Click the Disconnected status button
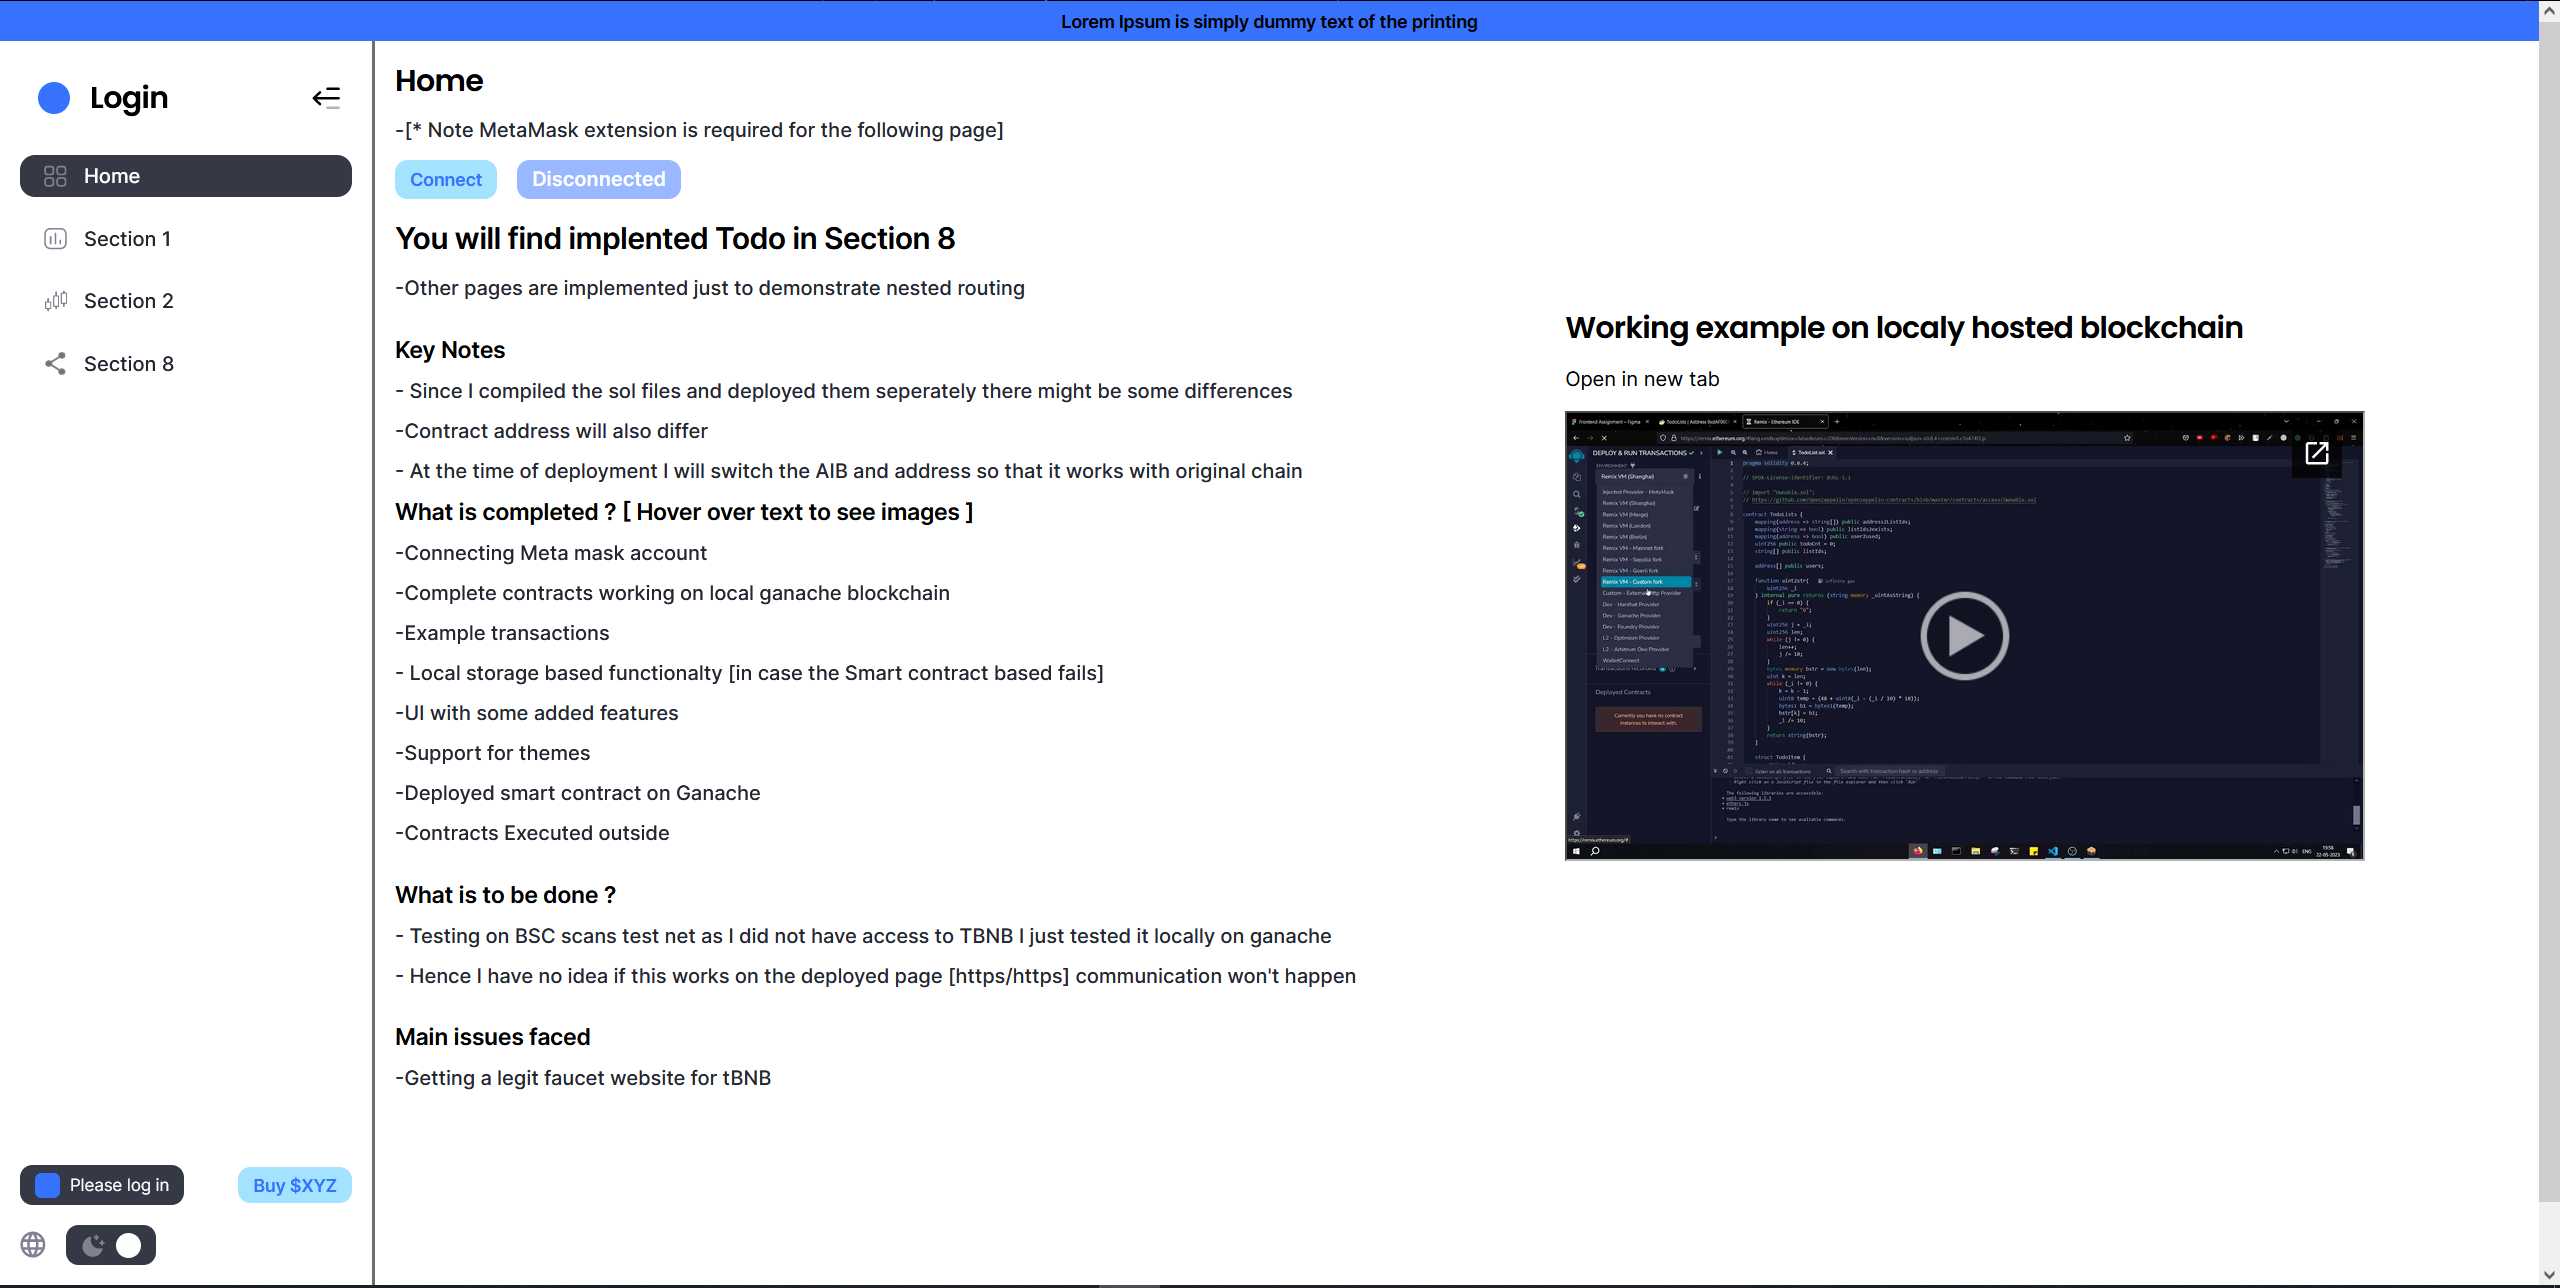 [598, 179]
